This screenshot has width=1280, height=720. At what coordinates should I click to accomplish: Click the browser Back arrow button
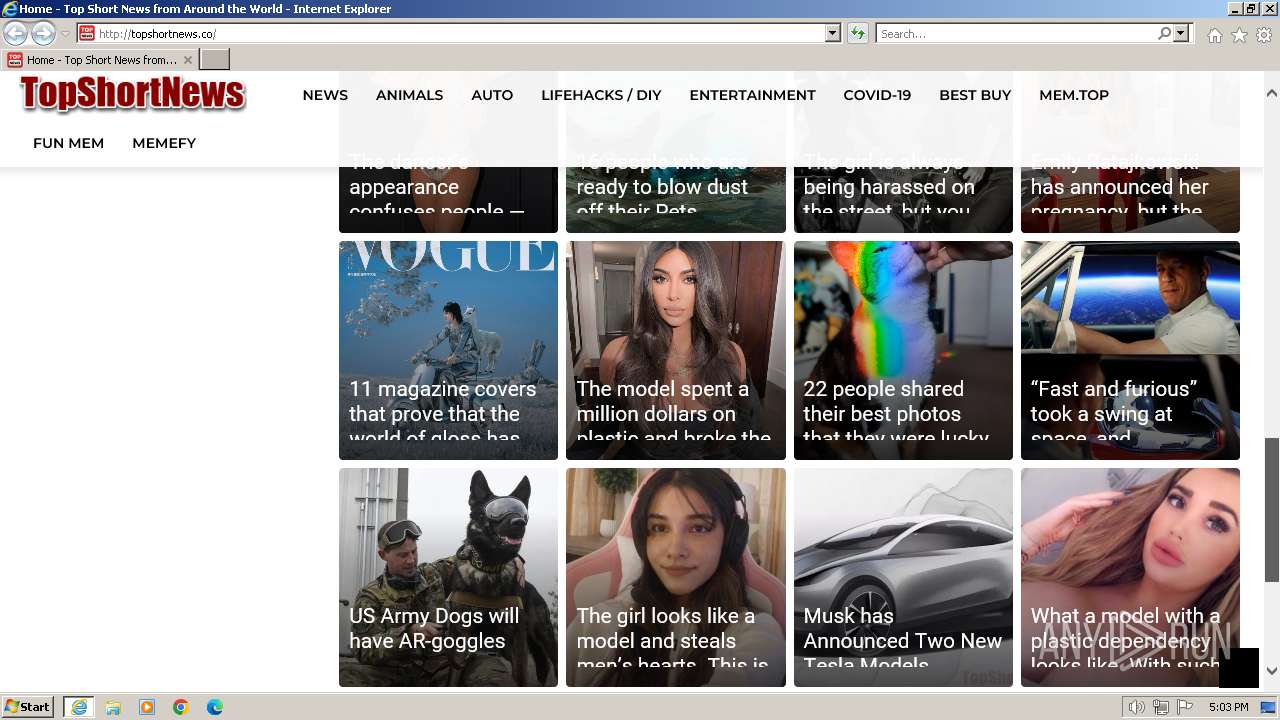(16, 34)
